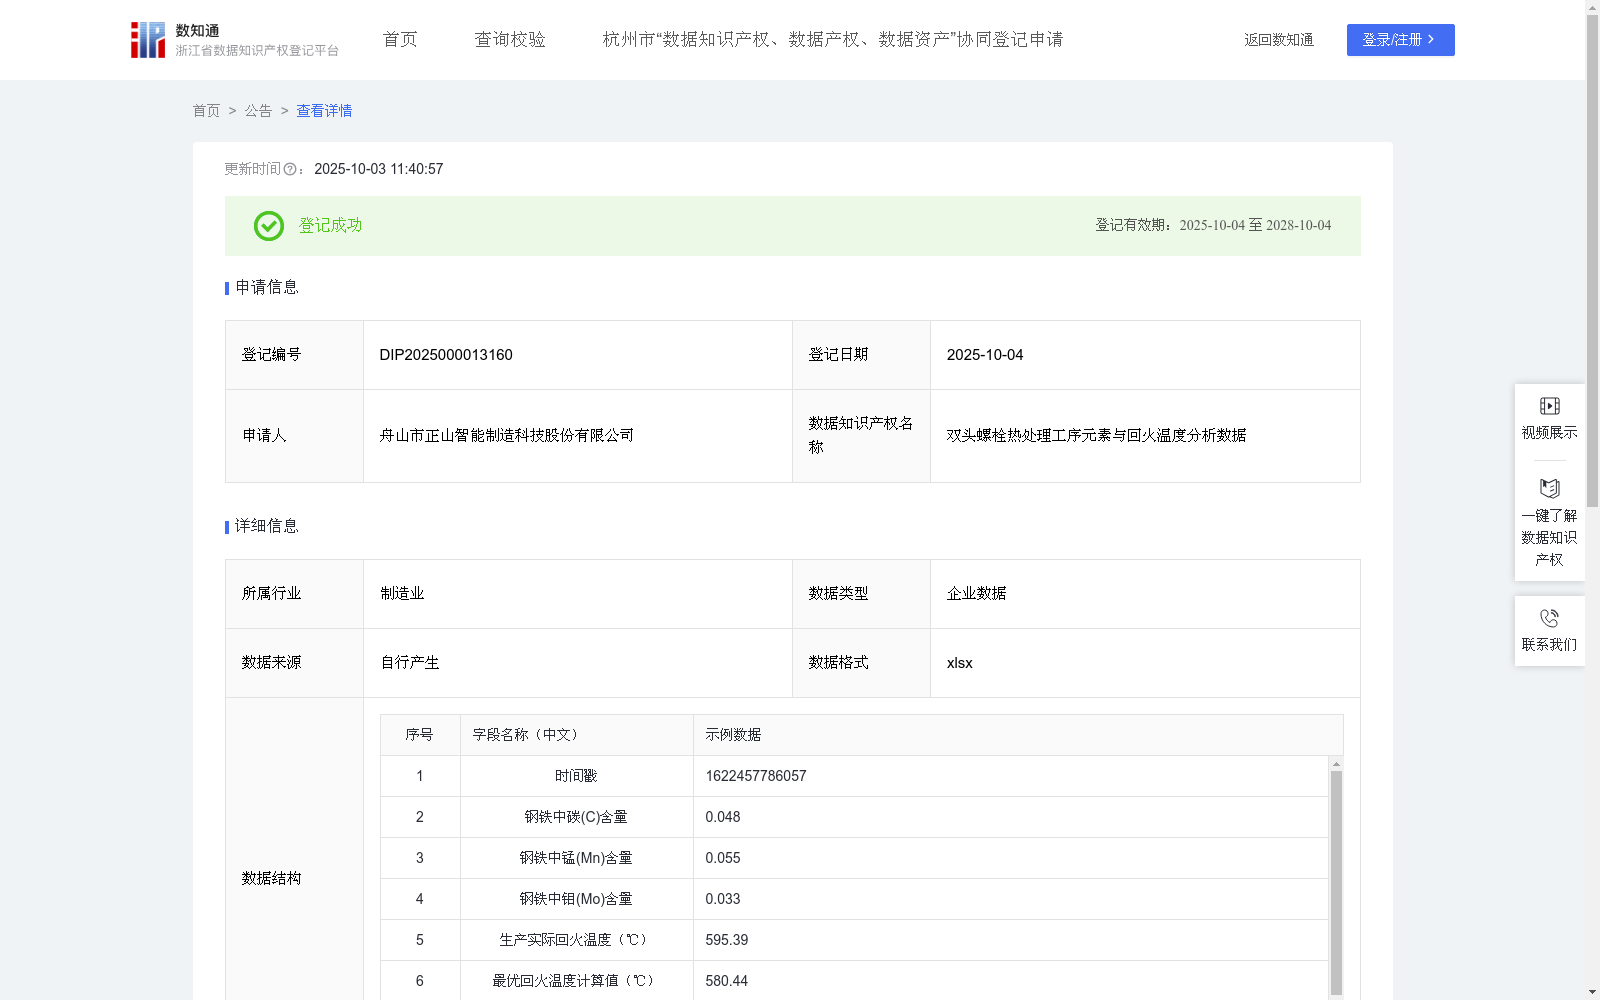Click the 申请信息 section heading
The height and width of the screenshot is (1000, 1600).
pos(267,288)
